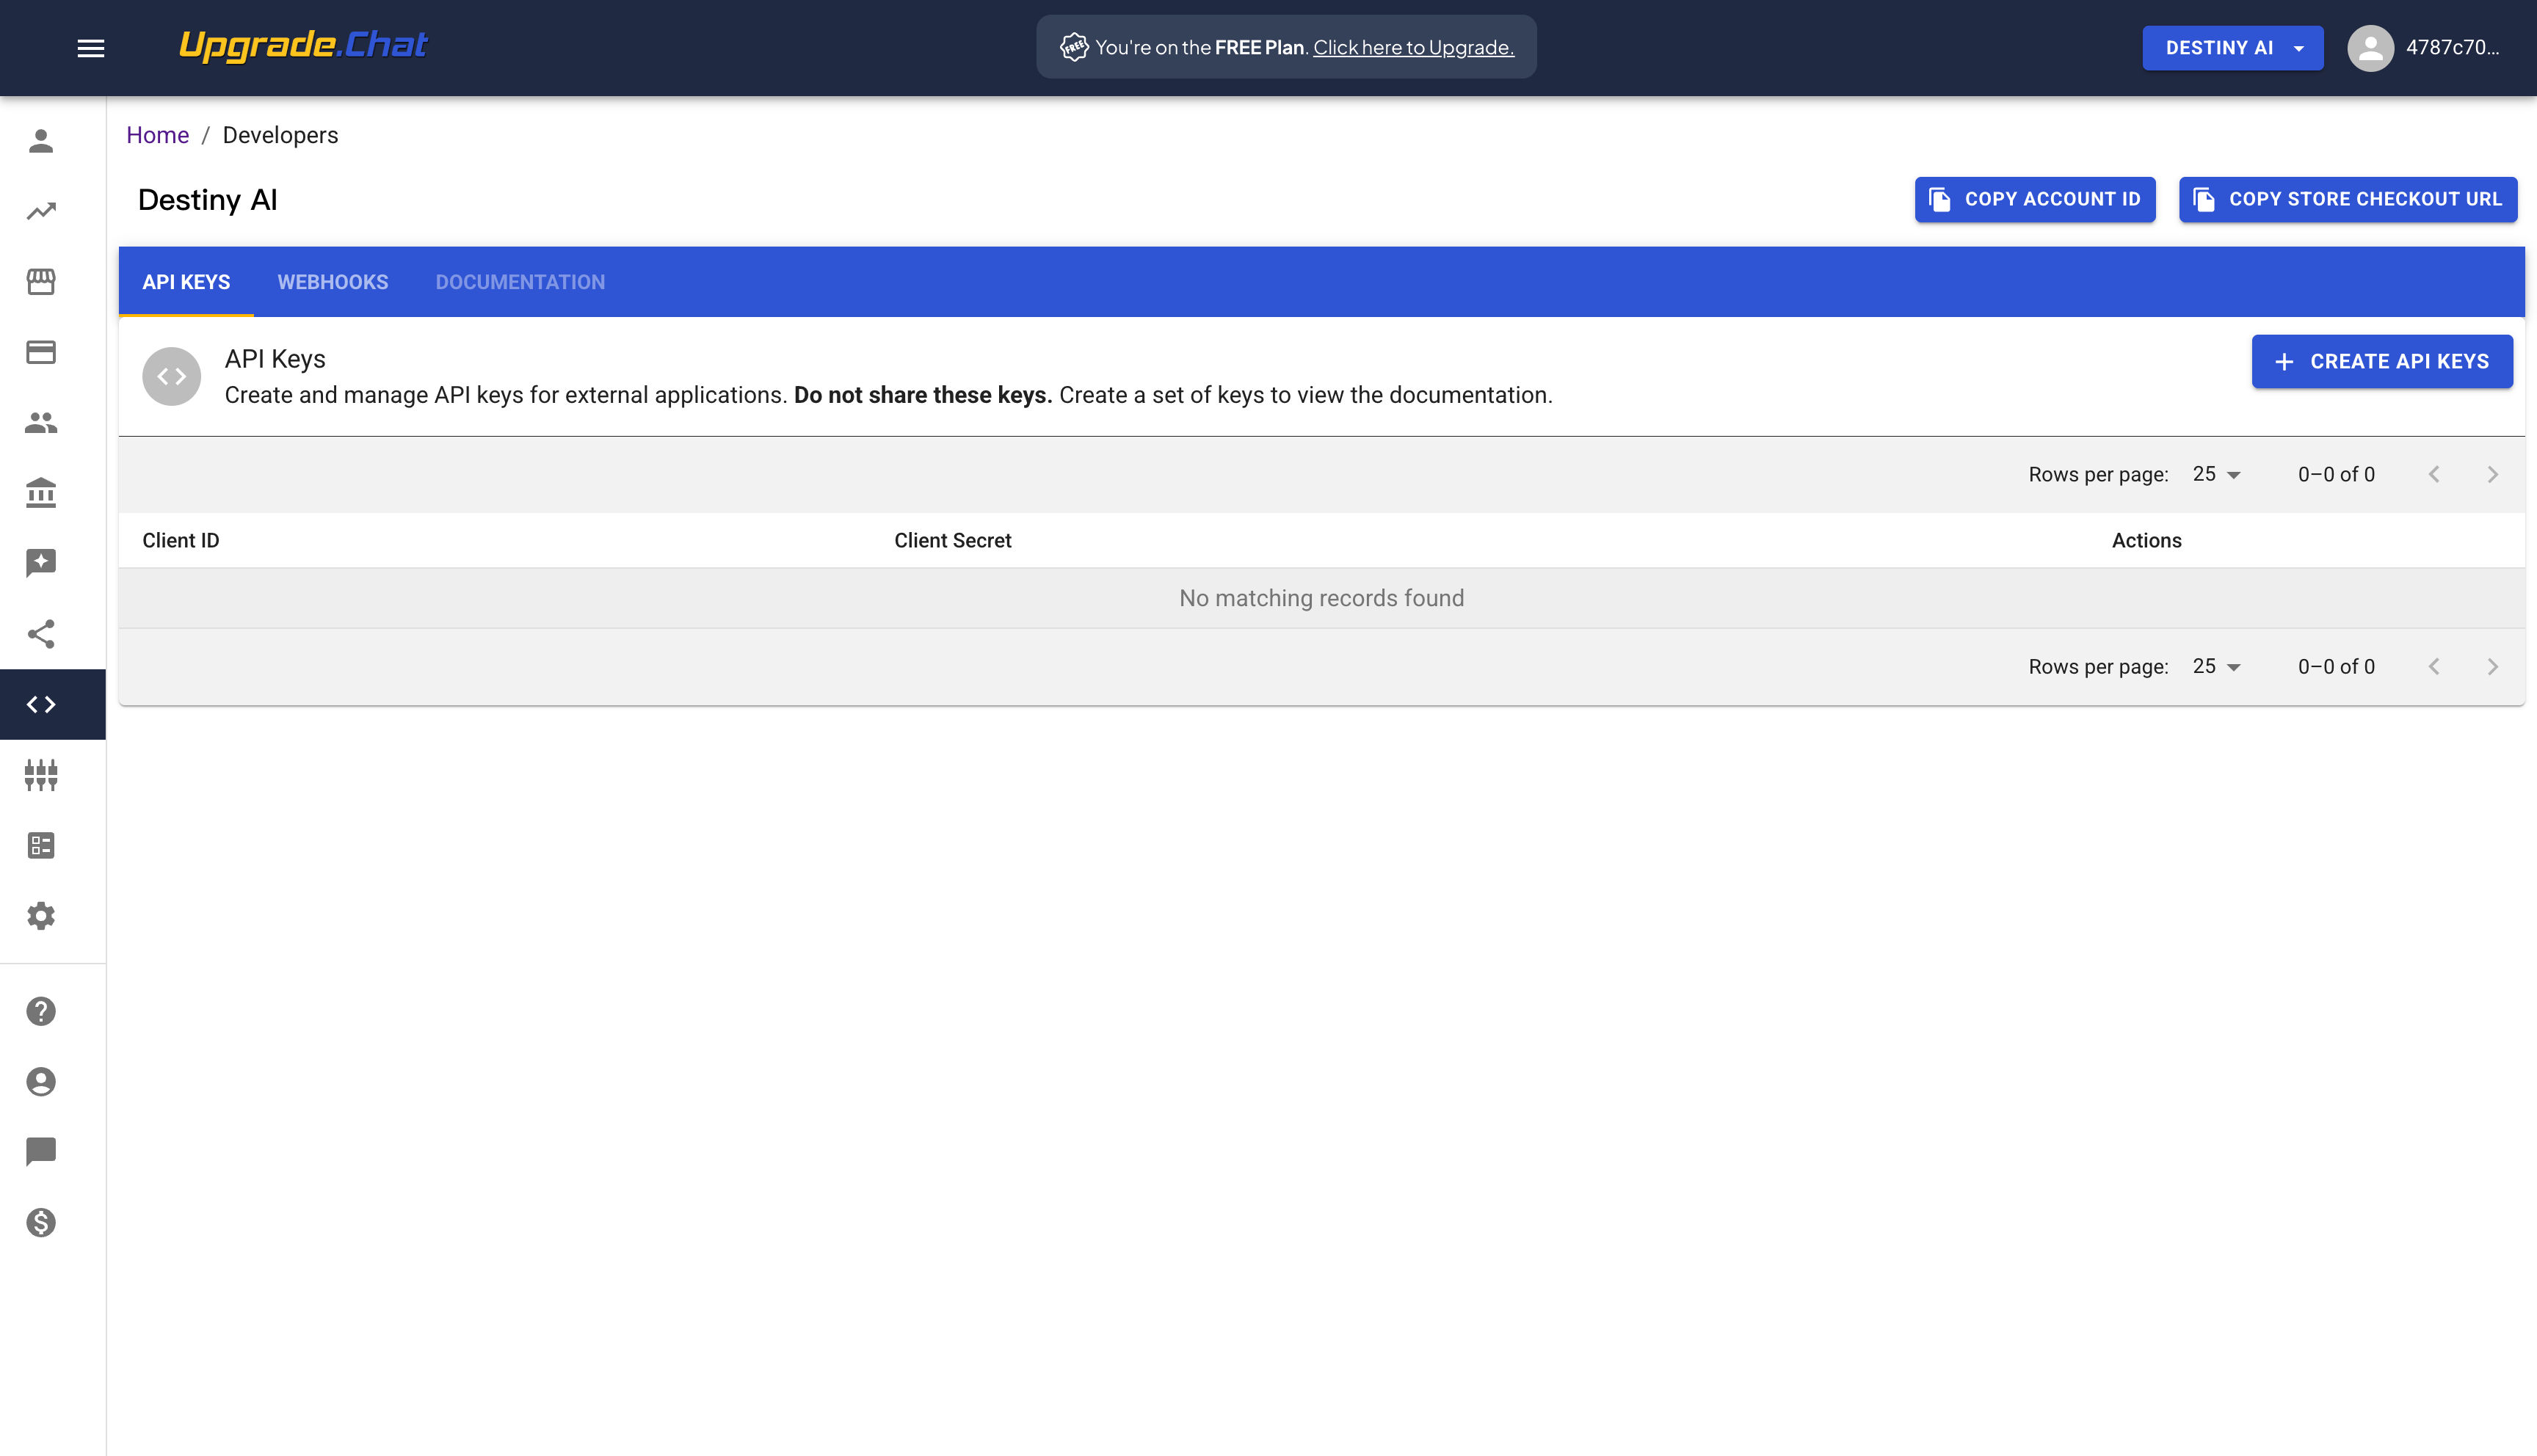Click the share sidebar icon

click(41, 634)
